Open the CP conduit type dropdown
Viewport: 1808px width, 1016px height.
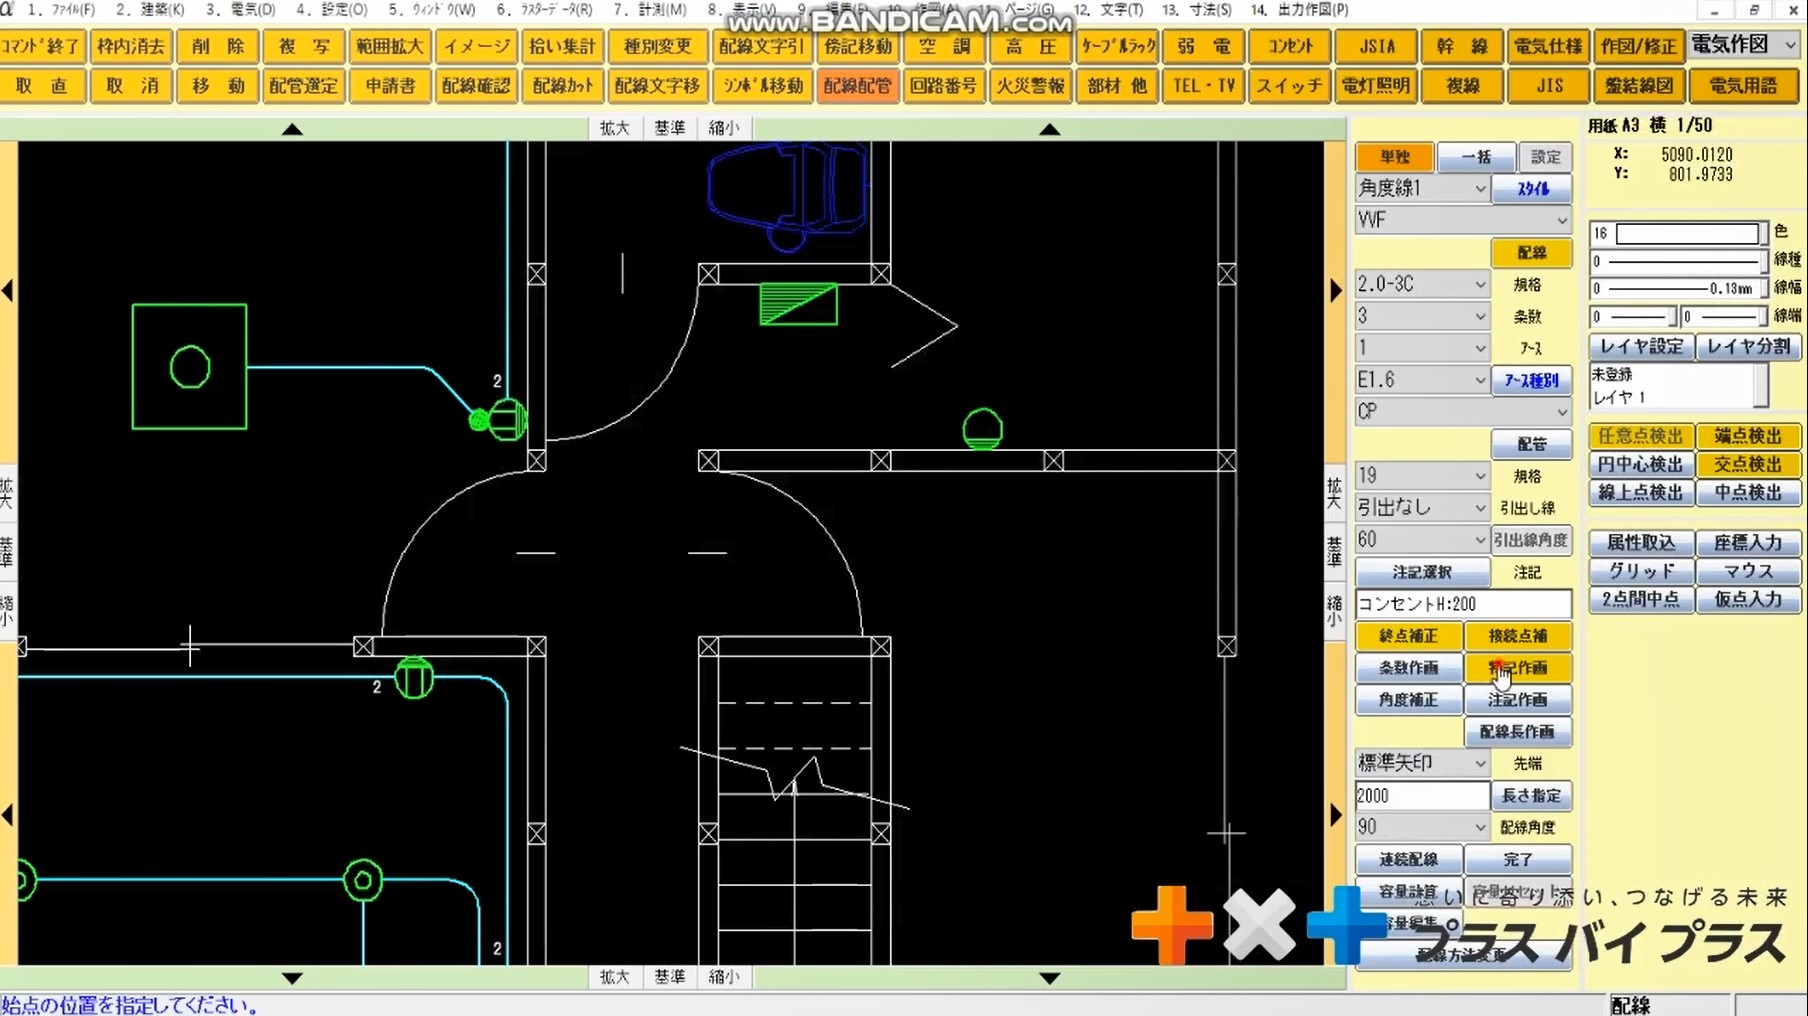(1463, 411)
